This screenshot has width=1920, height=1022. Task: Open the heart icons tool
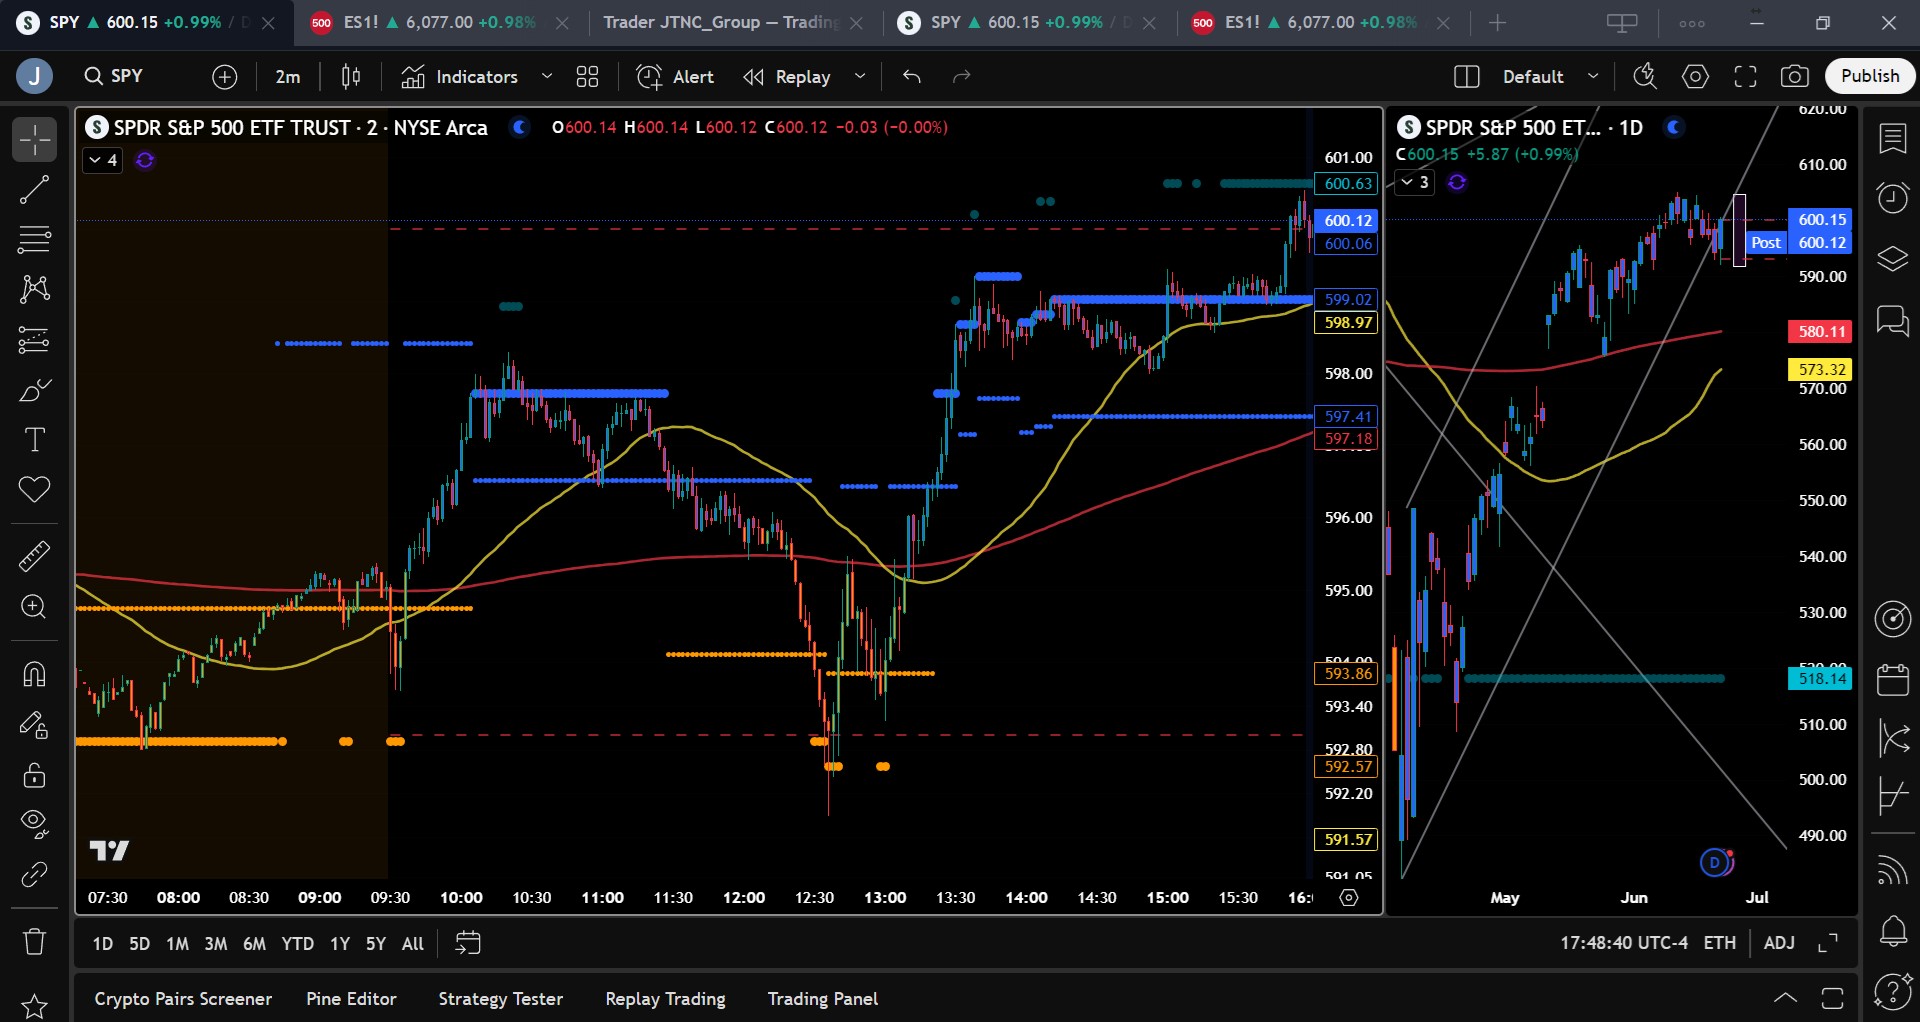[34, 490]
